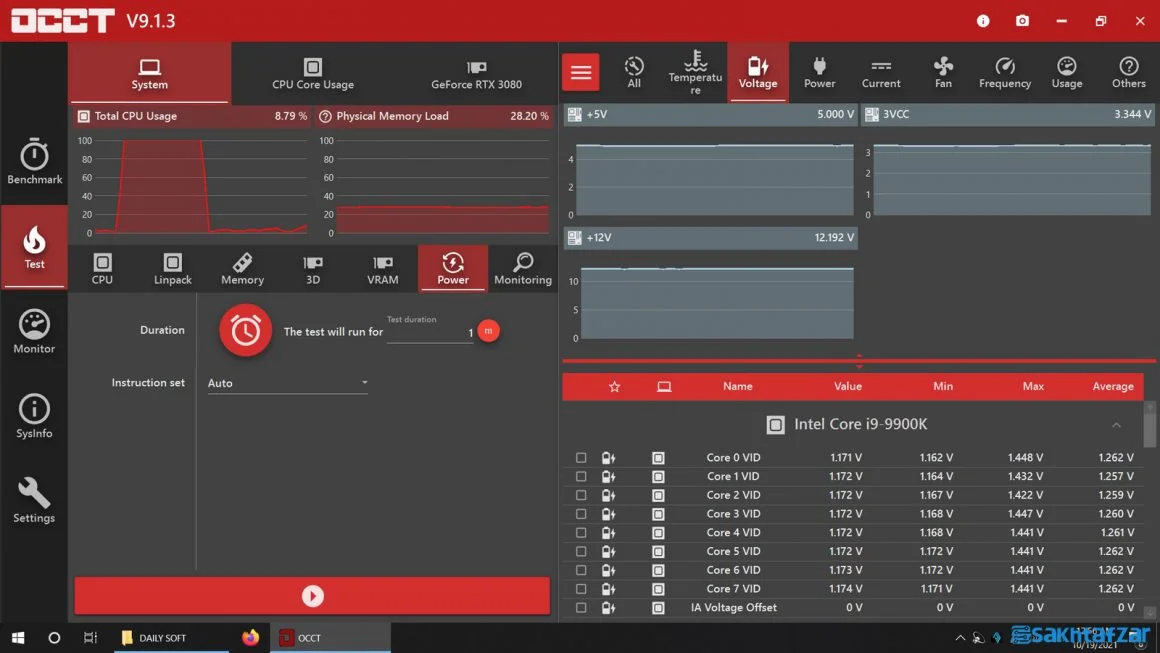This screenshot has height=653, width=1160.
Task: Open Windows Task View
Action: click(x=90, y=637)
